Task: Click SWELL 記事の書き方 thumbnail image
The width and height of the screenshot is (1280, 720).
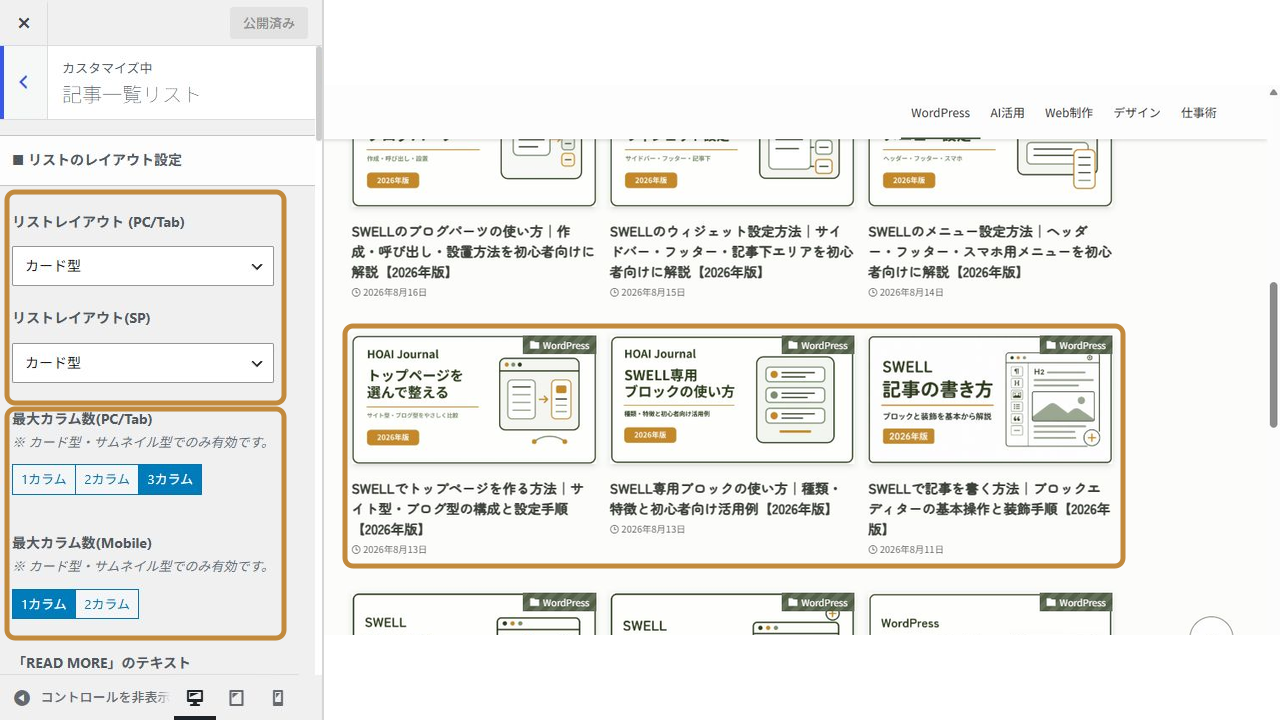Action: tap(990, 400)
